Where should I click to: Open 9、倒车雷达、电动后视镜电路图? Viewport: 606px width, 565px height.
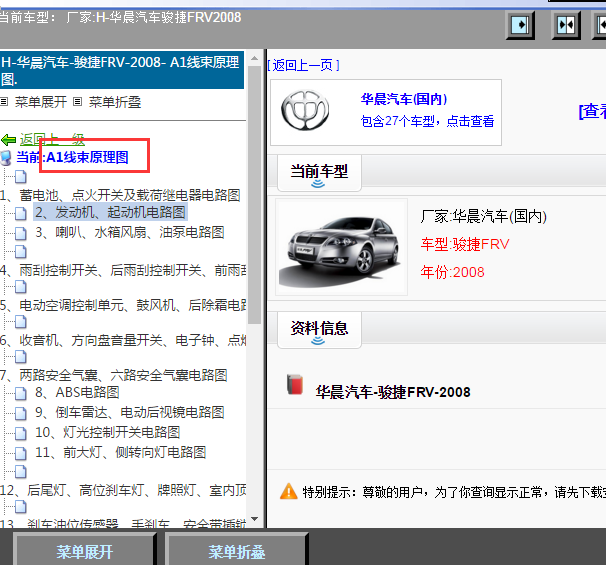click(x=130, y=413)
